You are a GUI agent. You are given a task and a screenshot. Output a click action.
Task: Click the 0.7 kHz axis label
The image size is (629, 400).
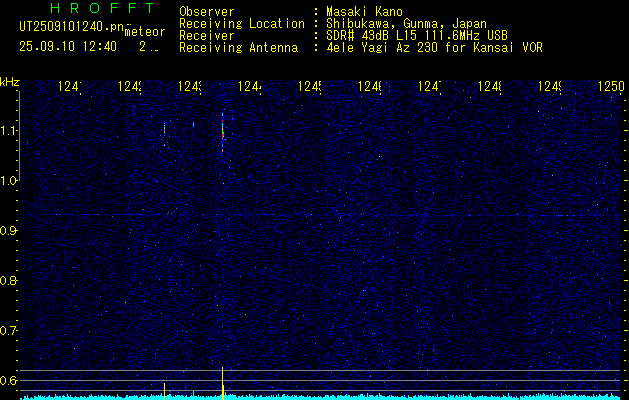click(x=8, y=331)
